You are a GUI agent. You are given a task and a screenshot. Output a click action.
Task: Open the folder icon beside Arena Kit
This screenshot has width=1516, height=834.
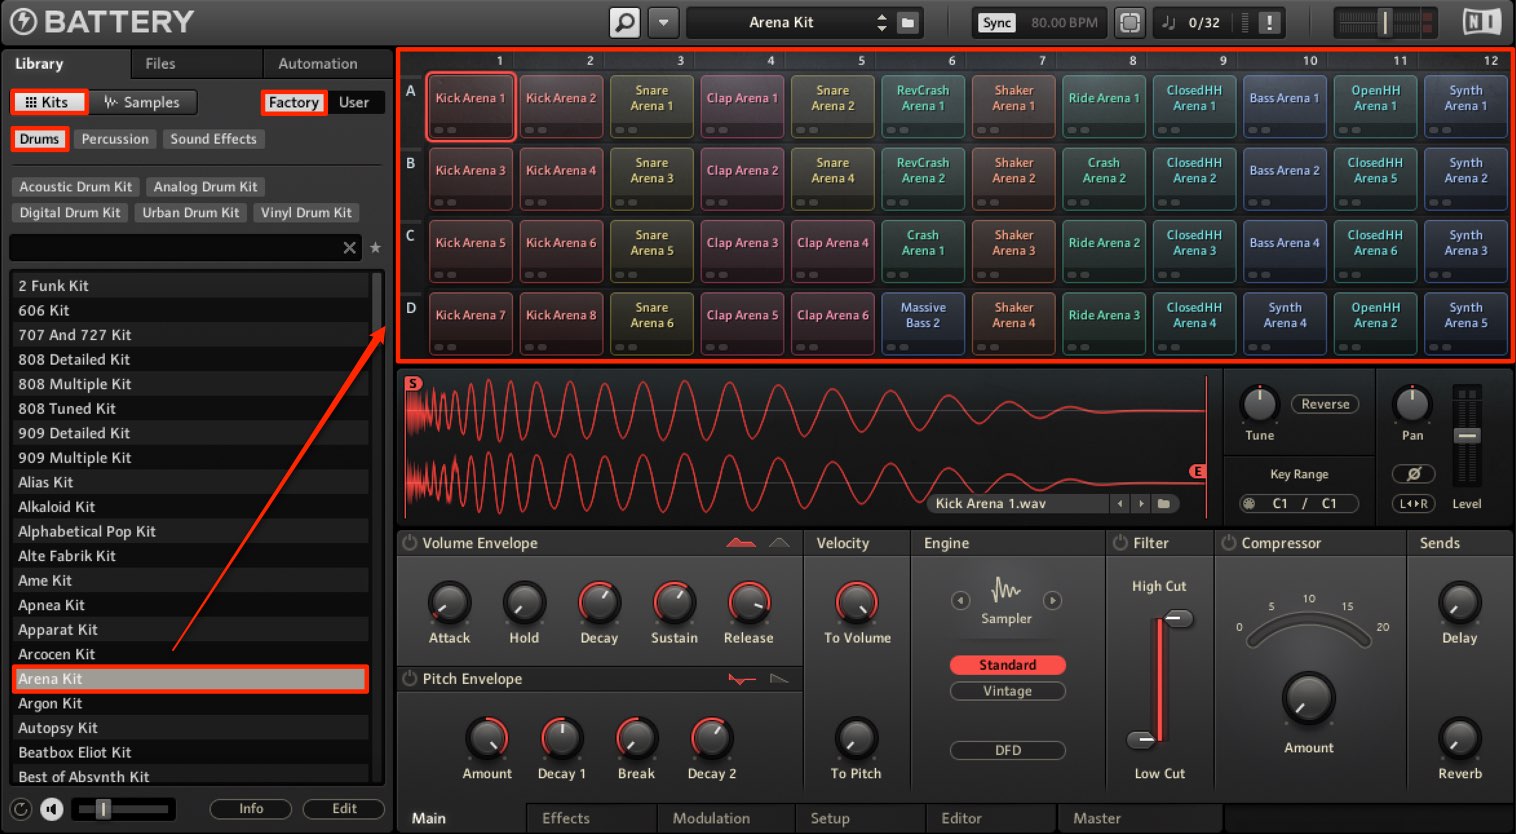point(908,22)
